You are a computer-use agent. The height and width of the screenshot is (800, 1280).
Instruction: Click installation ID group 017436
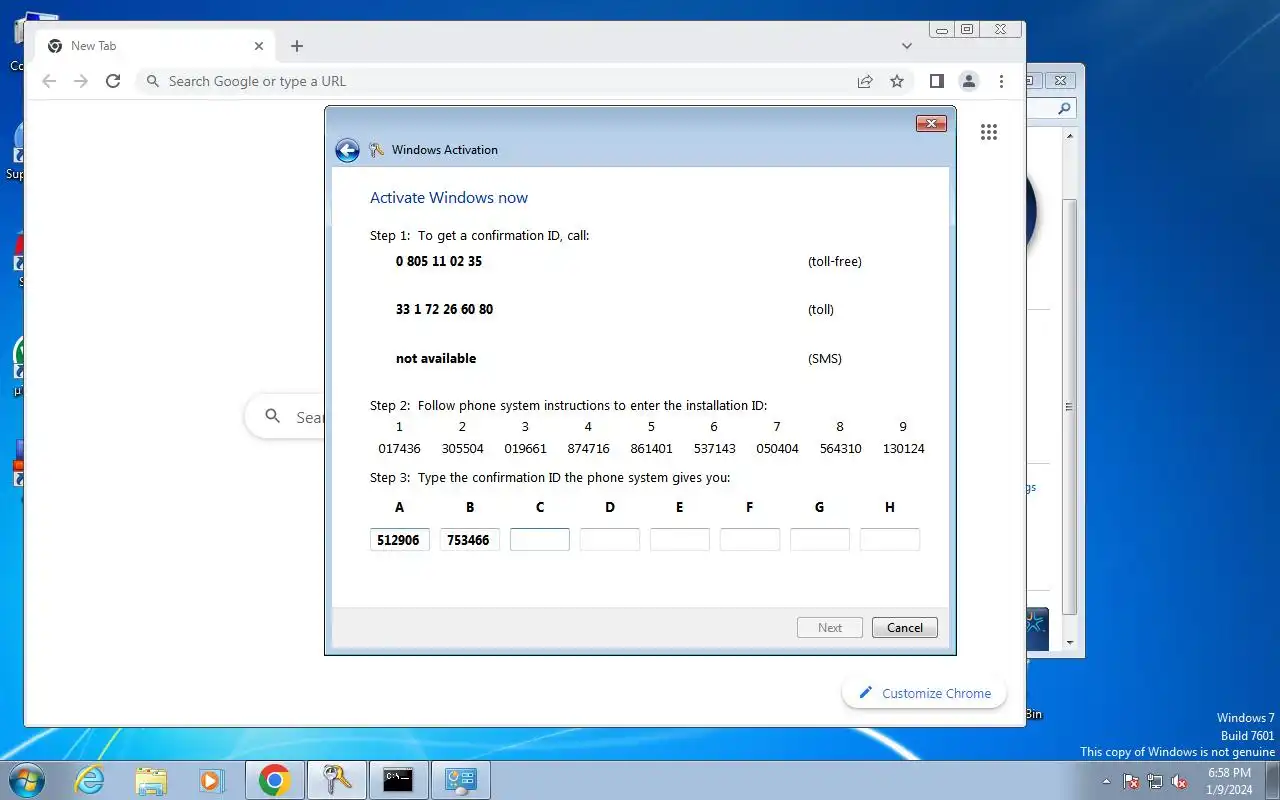(x=399, y=449)
